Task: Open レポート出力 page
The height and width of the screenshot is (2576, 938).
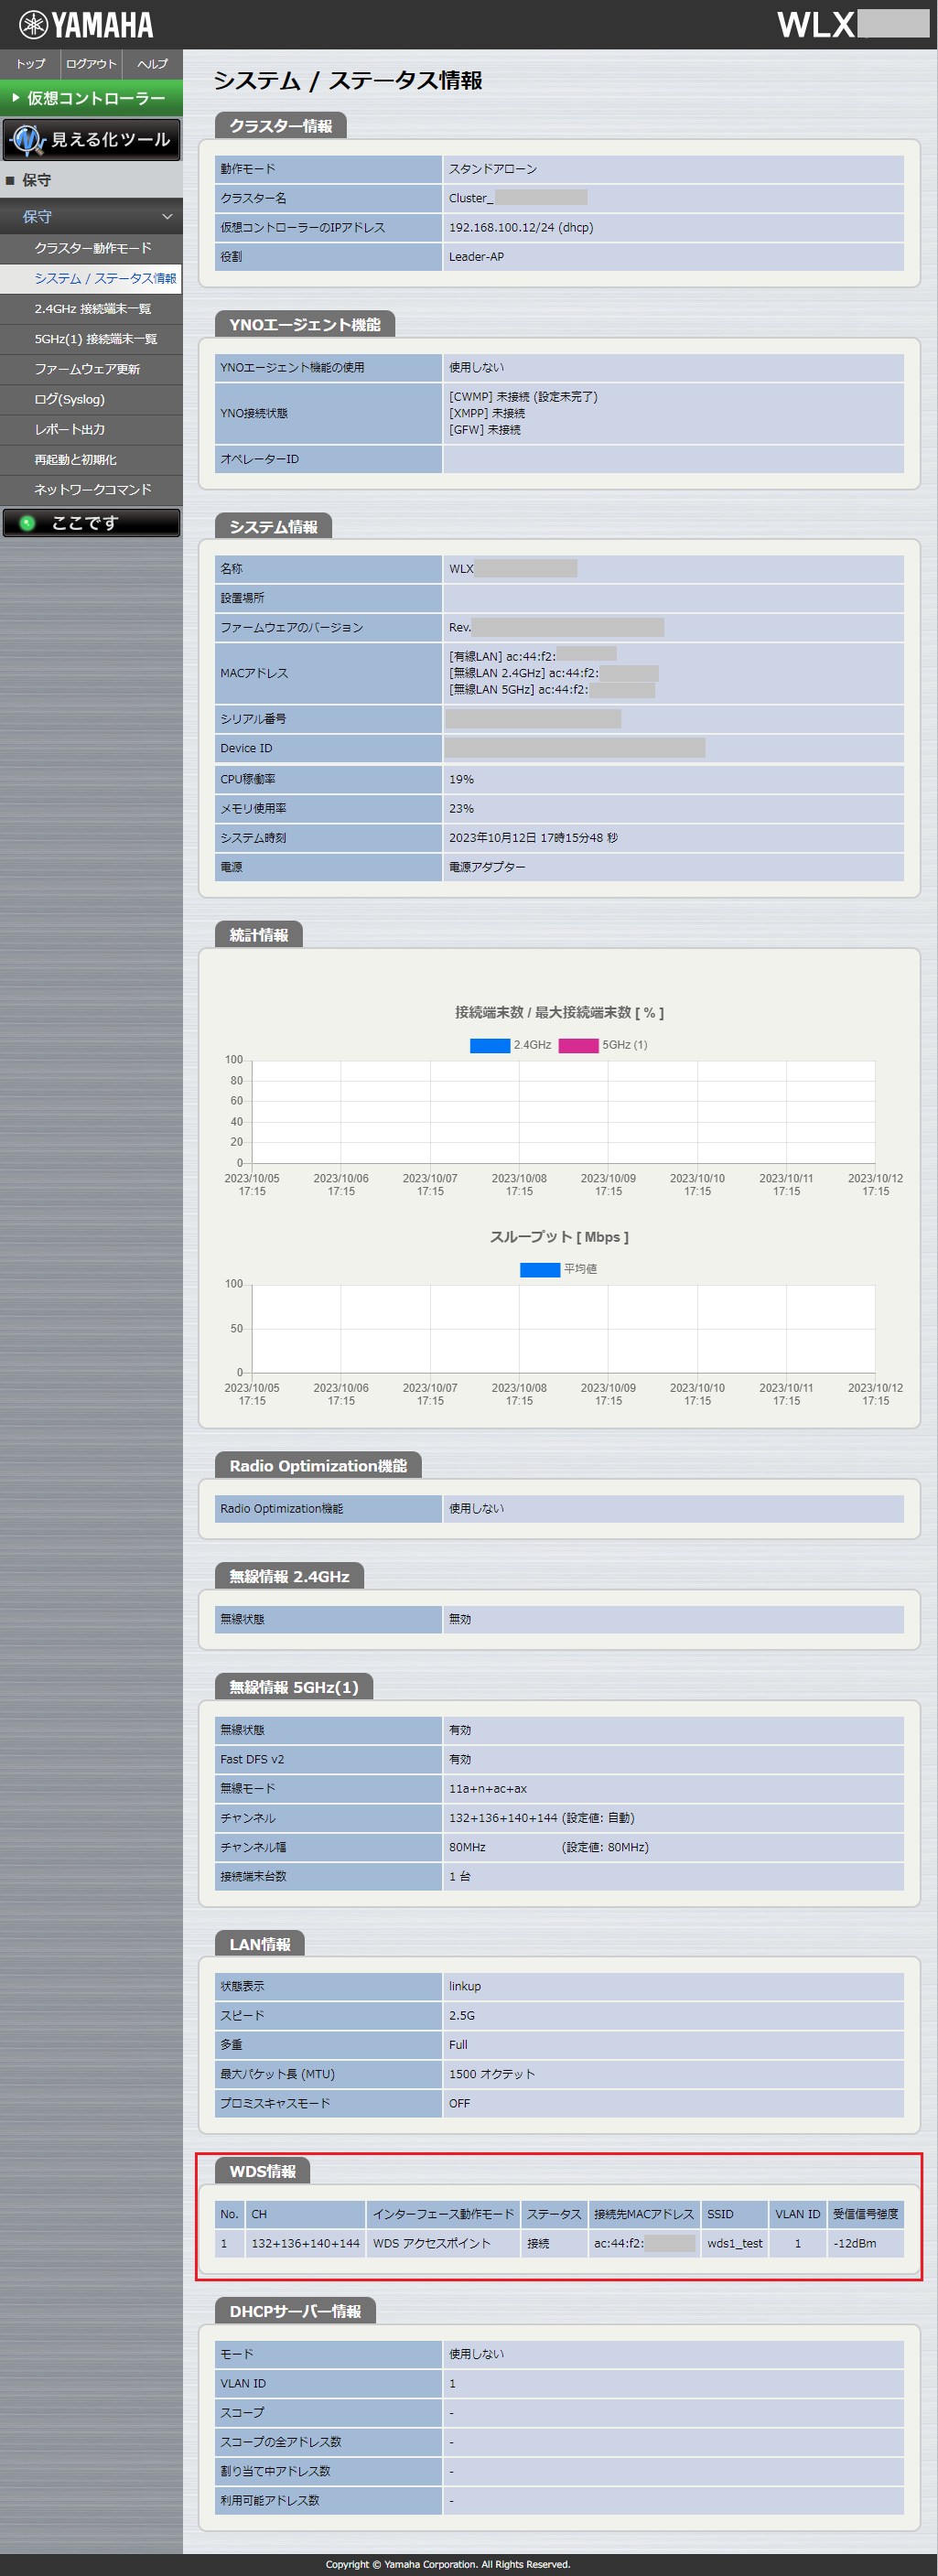Action: [69, 429]
